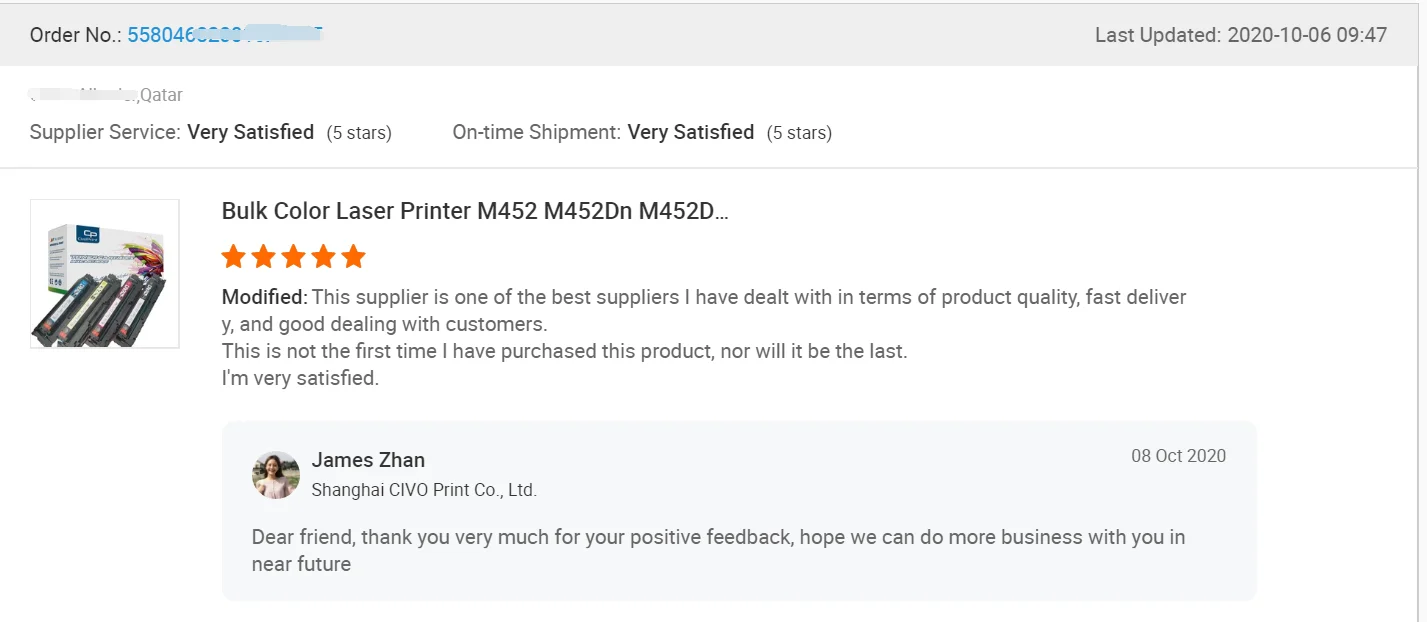The height and width of the screenshot is (622, 1427).
Task: Open the toner cartridge product thumbnail
Action: coord(104,274)
